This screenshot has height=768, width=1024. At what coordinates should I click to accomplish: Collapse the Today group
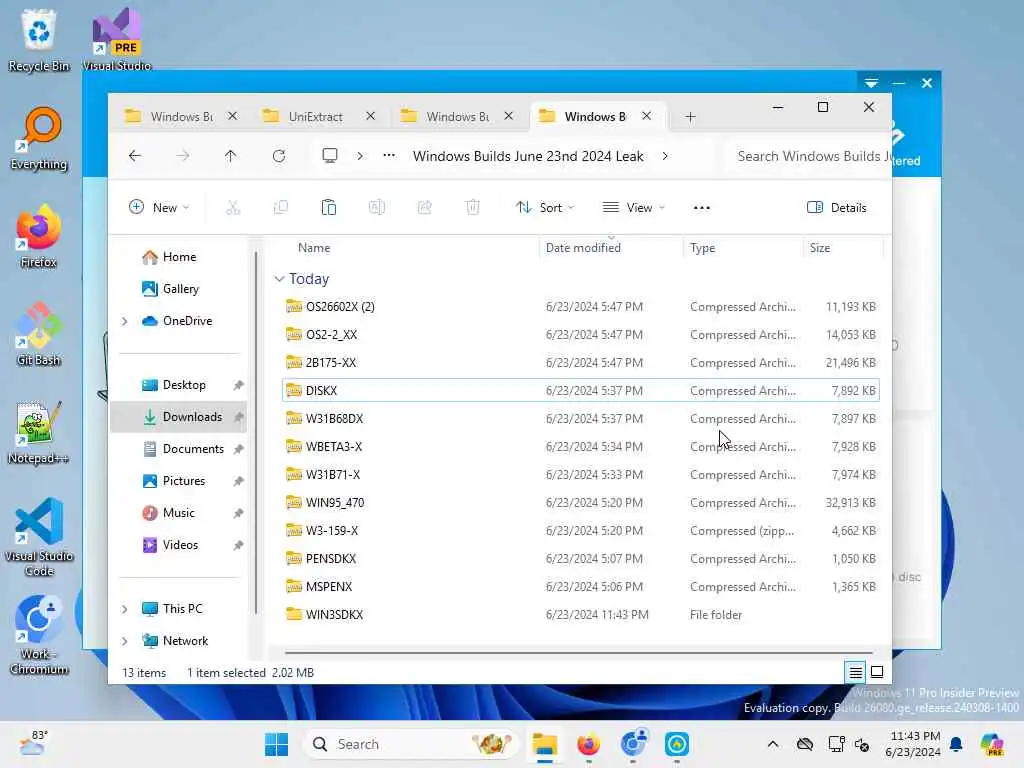click(280, 279)
